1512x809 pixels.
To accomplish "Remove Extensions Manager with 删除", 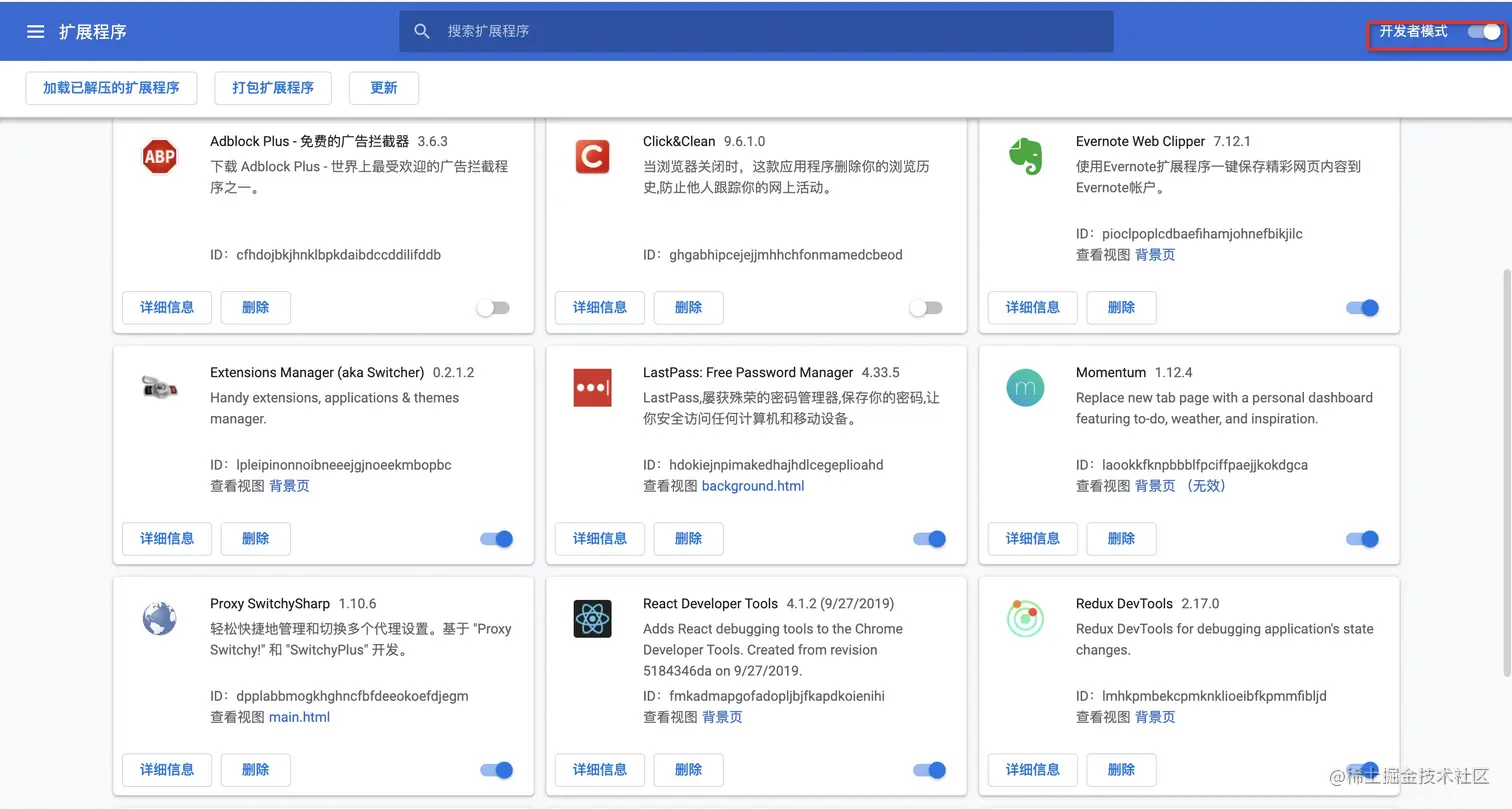I will tap(256, 539).
